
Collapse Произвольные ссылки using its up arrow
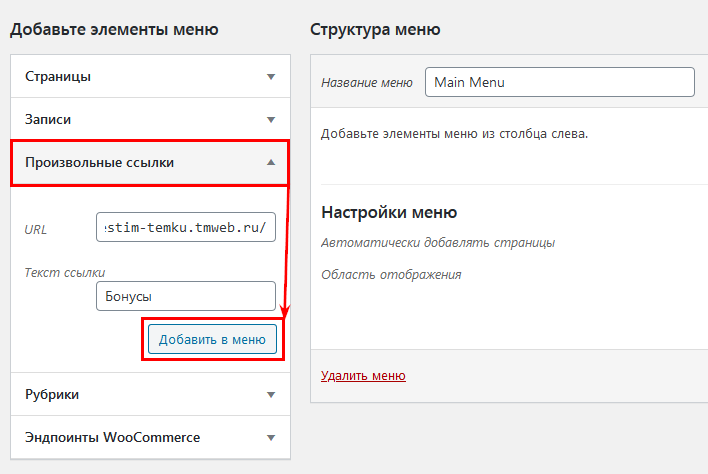click(271, 162)
